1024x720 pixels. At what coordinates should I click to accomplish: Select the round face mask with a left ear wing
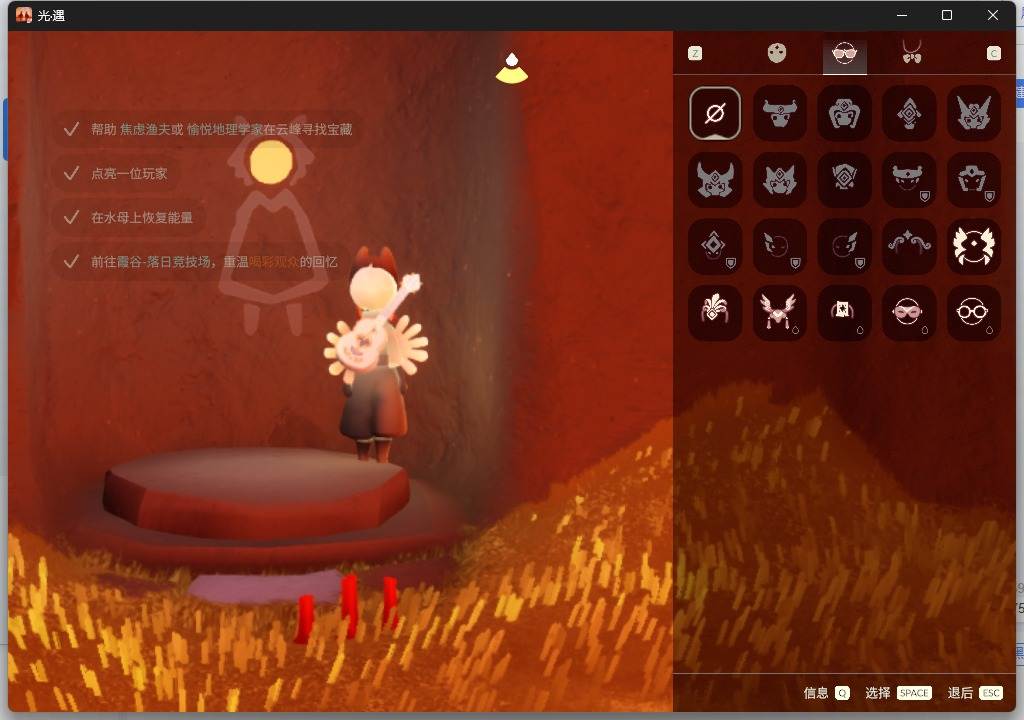[x=779, y=246]
